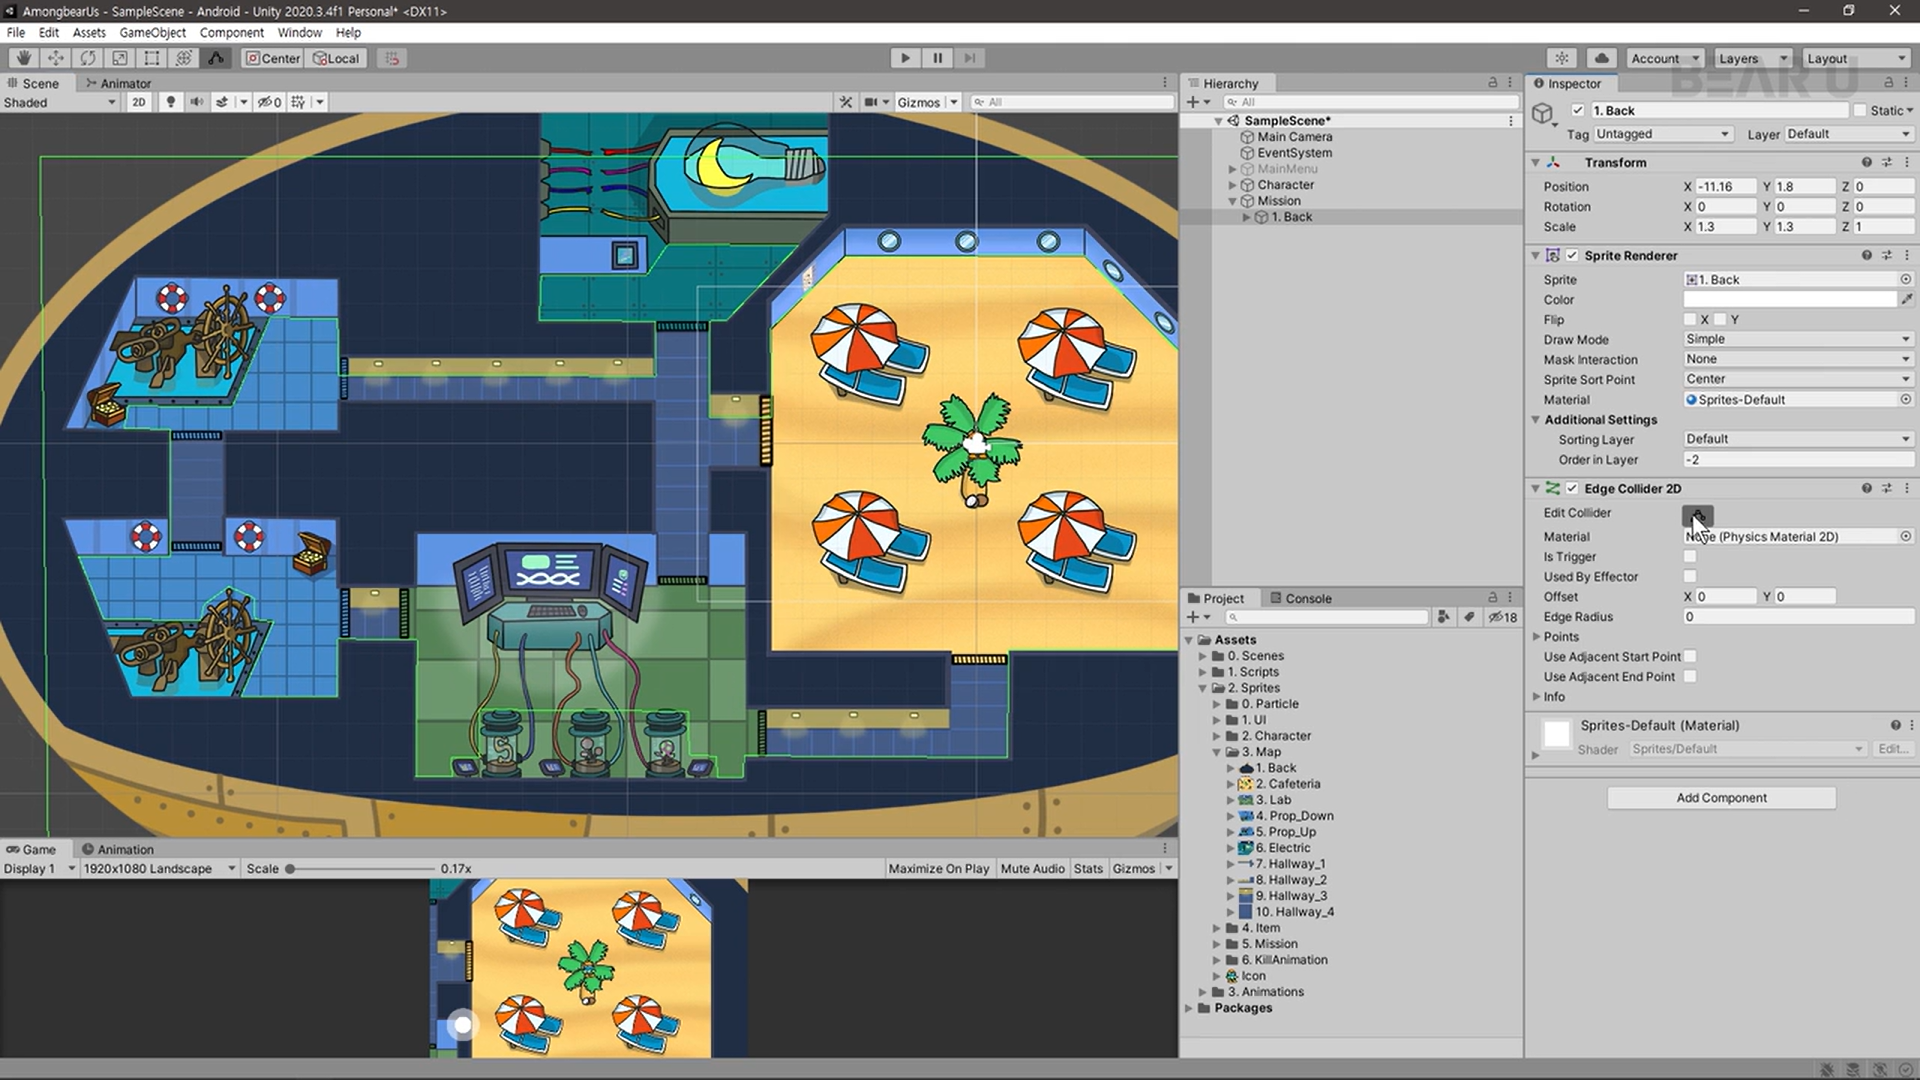Image resolution: width=1920 pixels, height=1080 pixels.
Task: Open Mask Interaction dropdown
Action: click(x=1798, y=359)
